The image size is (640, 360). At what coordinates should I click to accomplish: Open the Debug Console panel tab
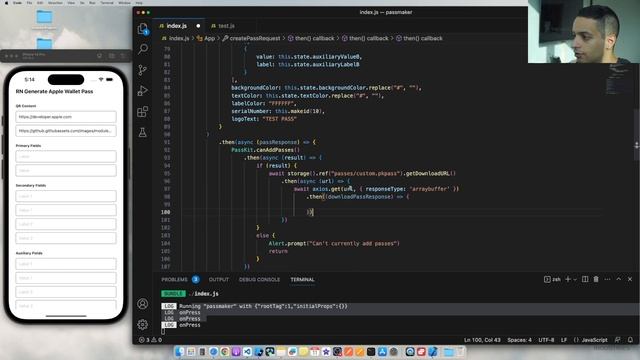(260, 280)
